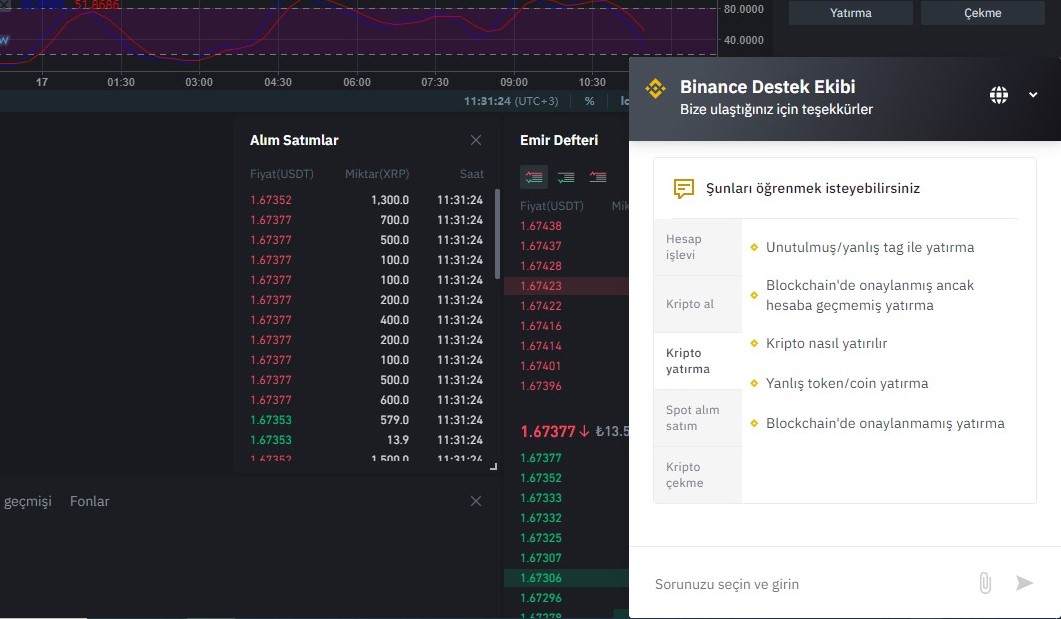This screenshot has width=1061, height=619.
Task: Click the trade row with amount 1,300.0
Action: point(366,200)
